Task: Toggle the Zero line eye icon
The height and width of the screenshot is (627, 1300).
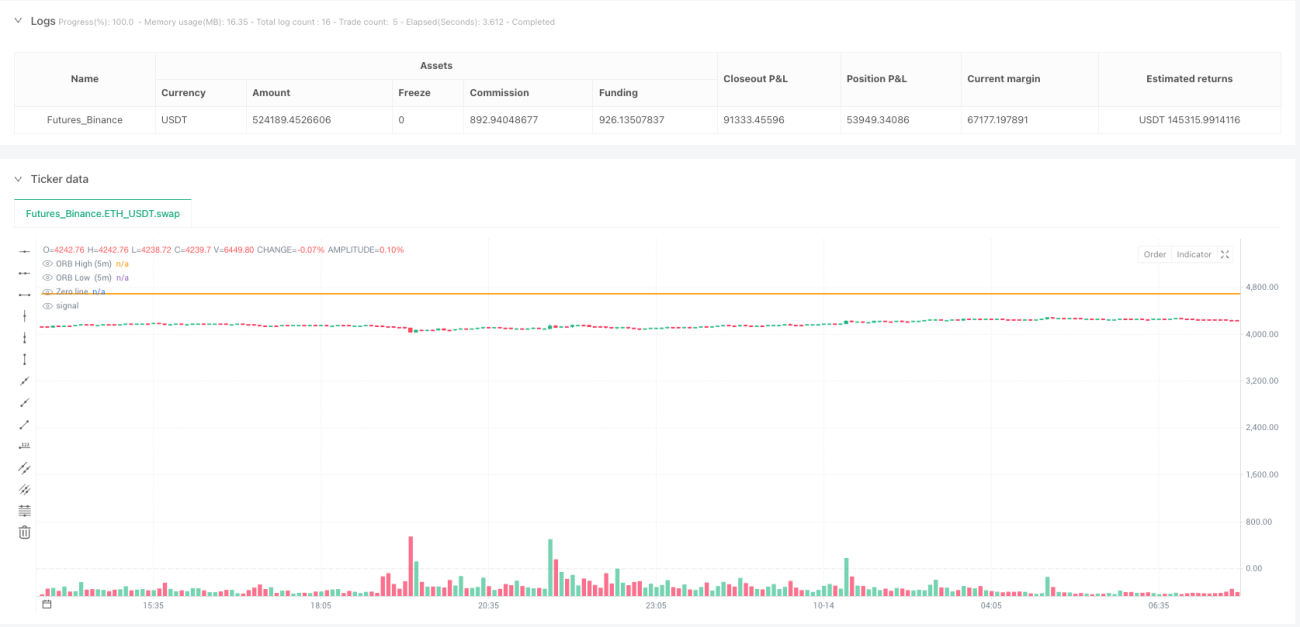Action: (x=48, y=291)
